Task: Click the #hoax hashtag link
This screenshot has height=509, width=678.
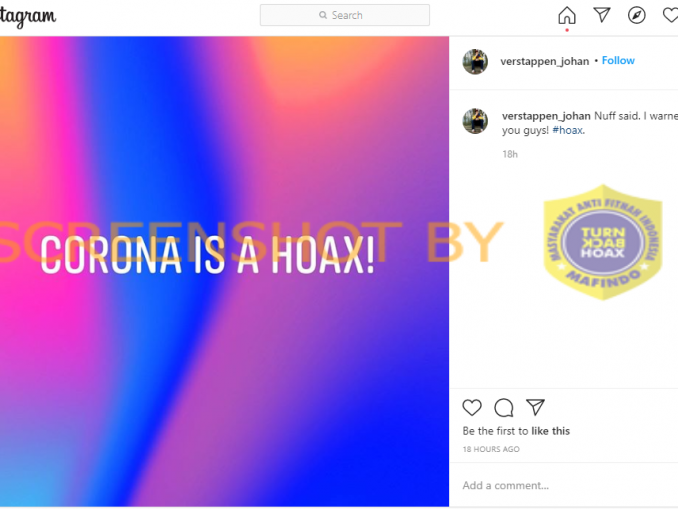Action: [x=568, y=130]
